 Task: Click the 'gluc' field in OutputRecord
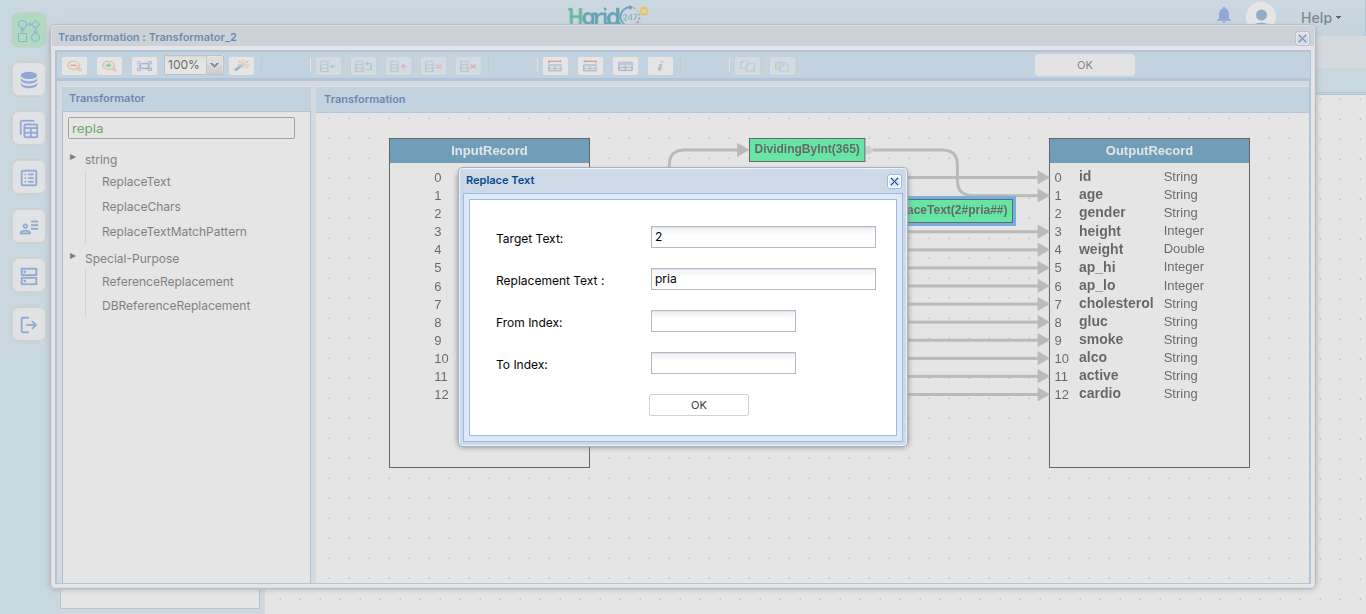1093,321
